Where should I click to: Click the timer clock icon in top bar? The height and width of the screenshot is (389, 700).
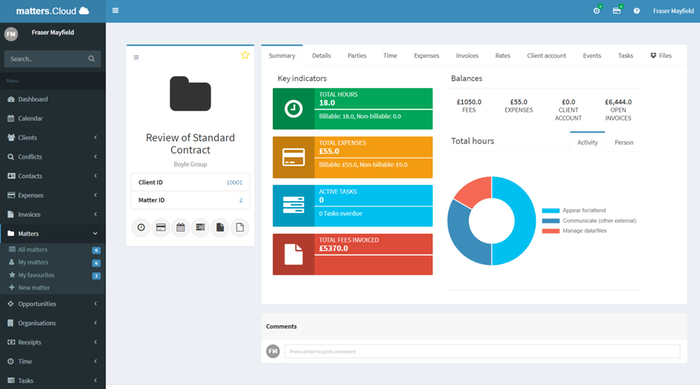click(596, 11)
